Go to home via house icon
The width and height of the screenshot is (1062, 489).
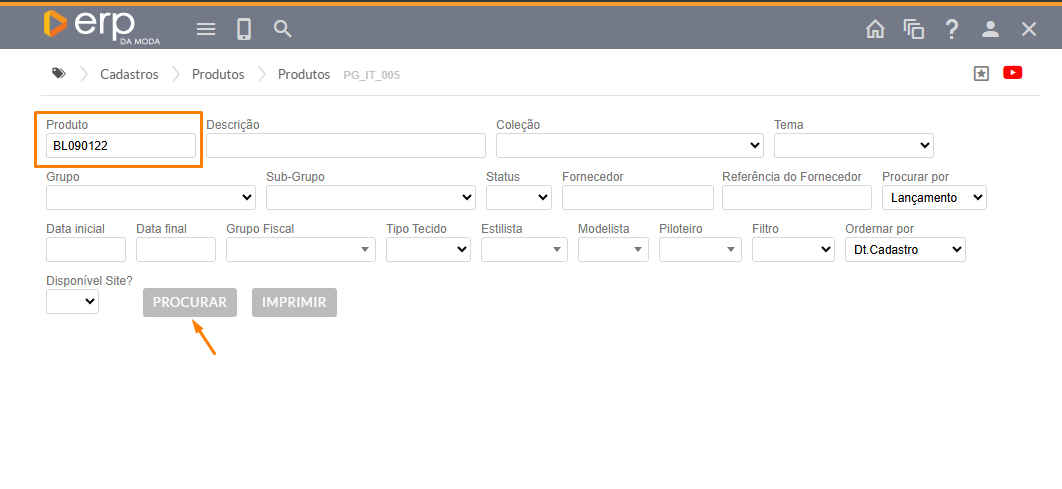[875, 29]
